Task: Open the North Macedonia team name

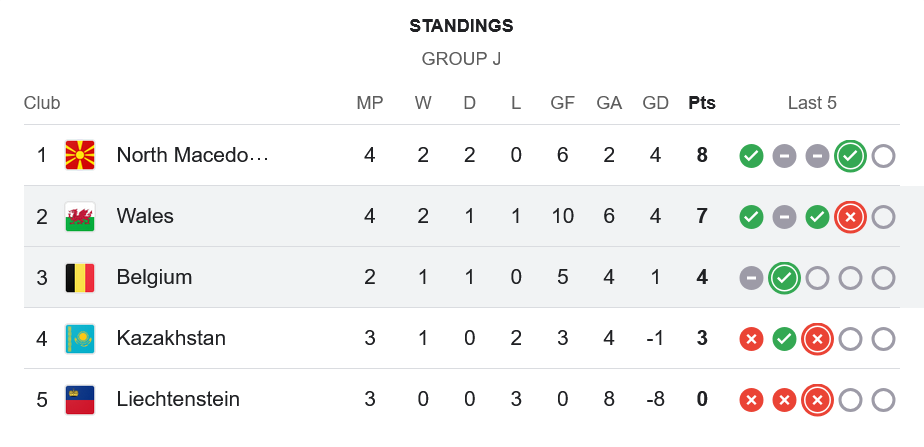Action: click(193, 155)
